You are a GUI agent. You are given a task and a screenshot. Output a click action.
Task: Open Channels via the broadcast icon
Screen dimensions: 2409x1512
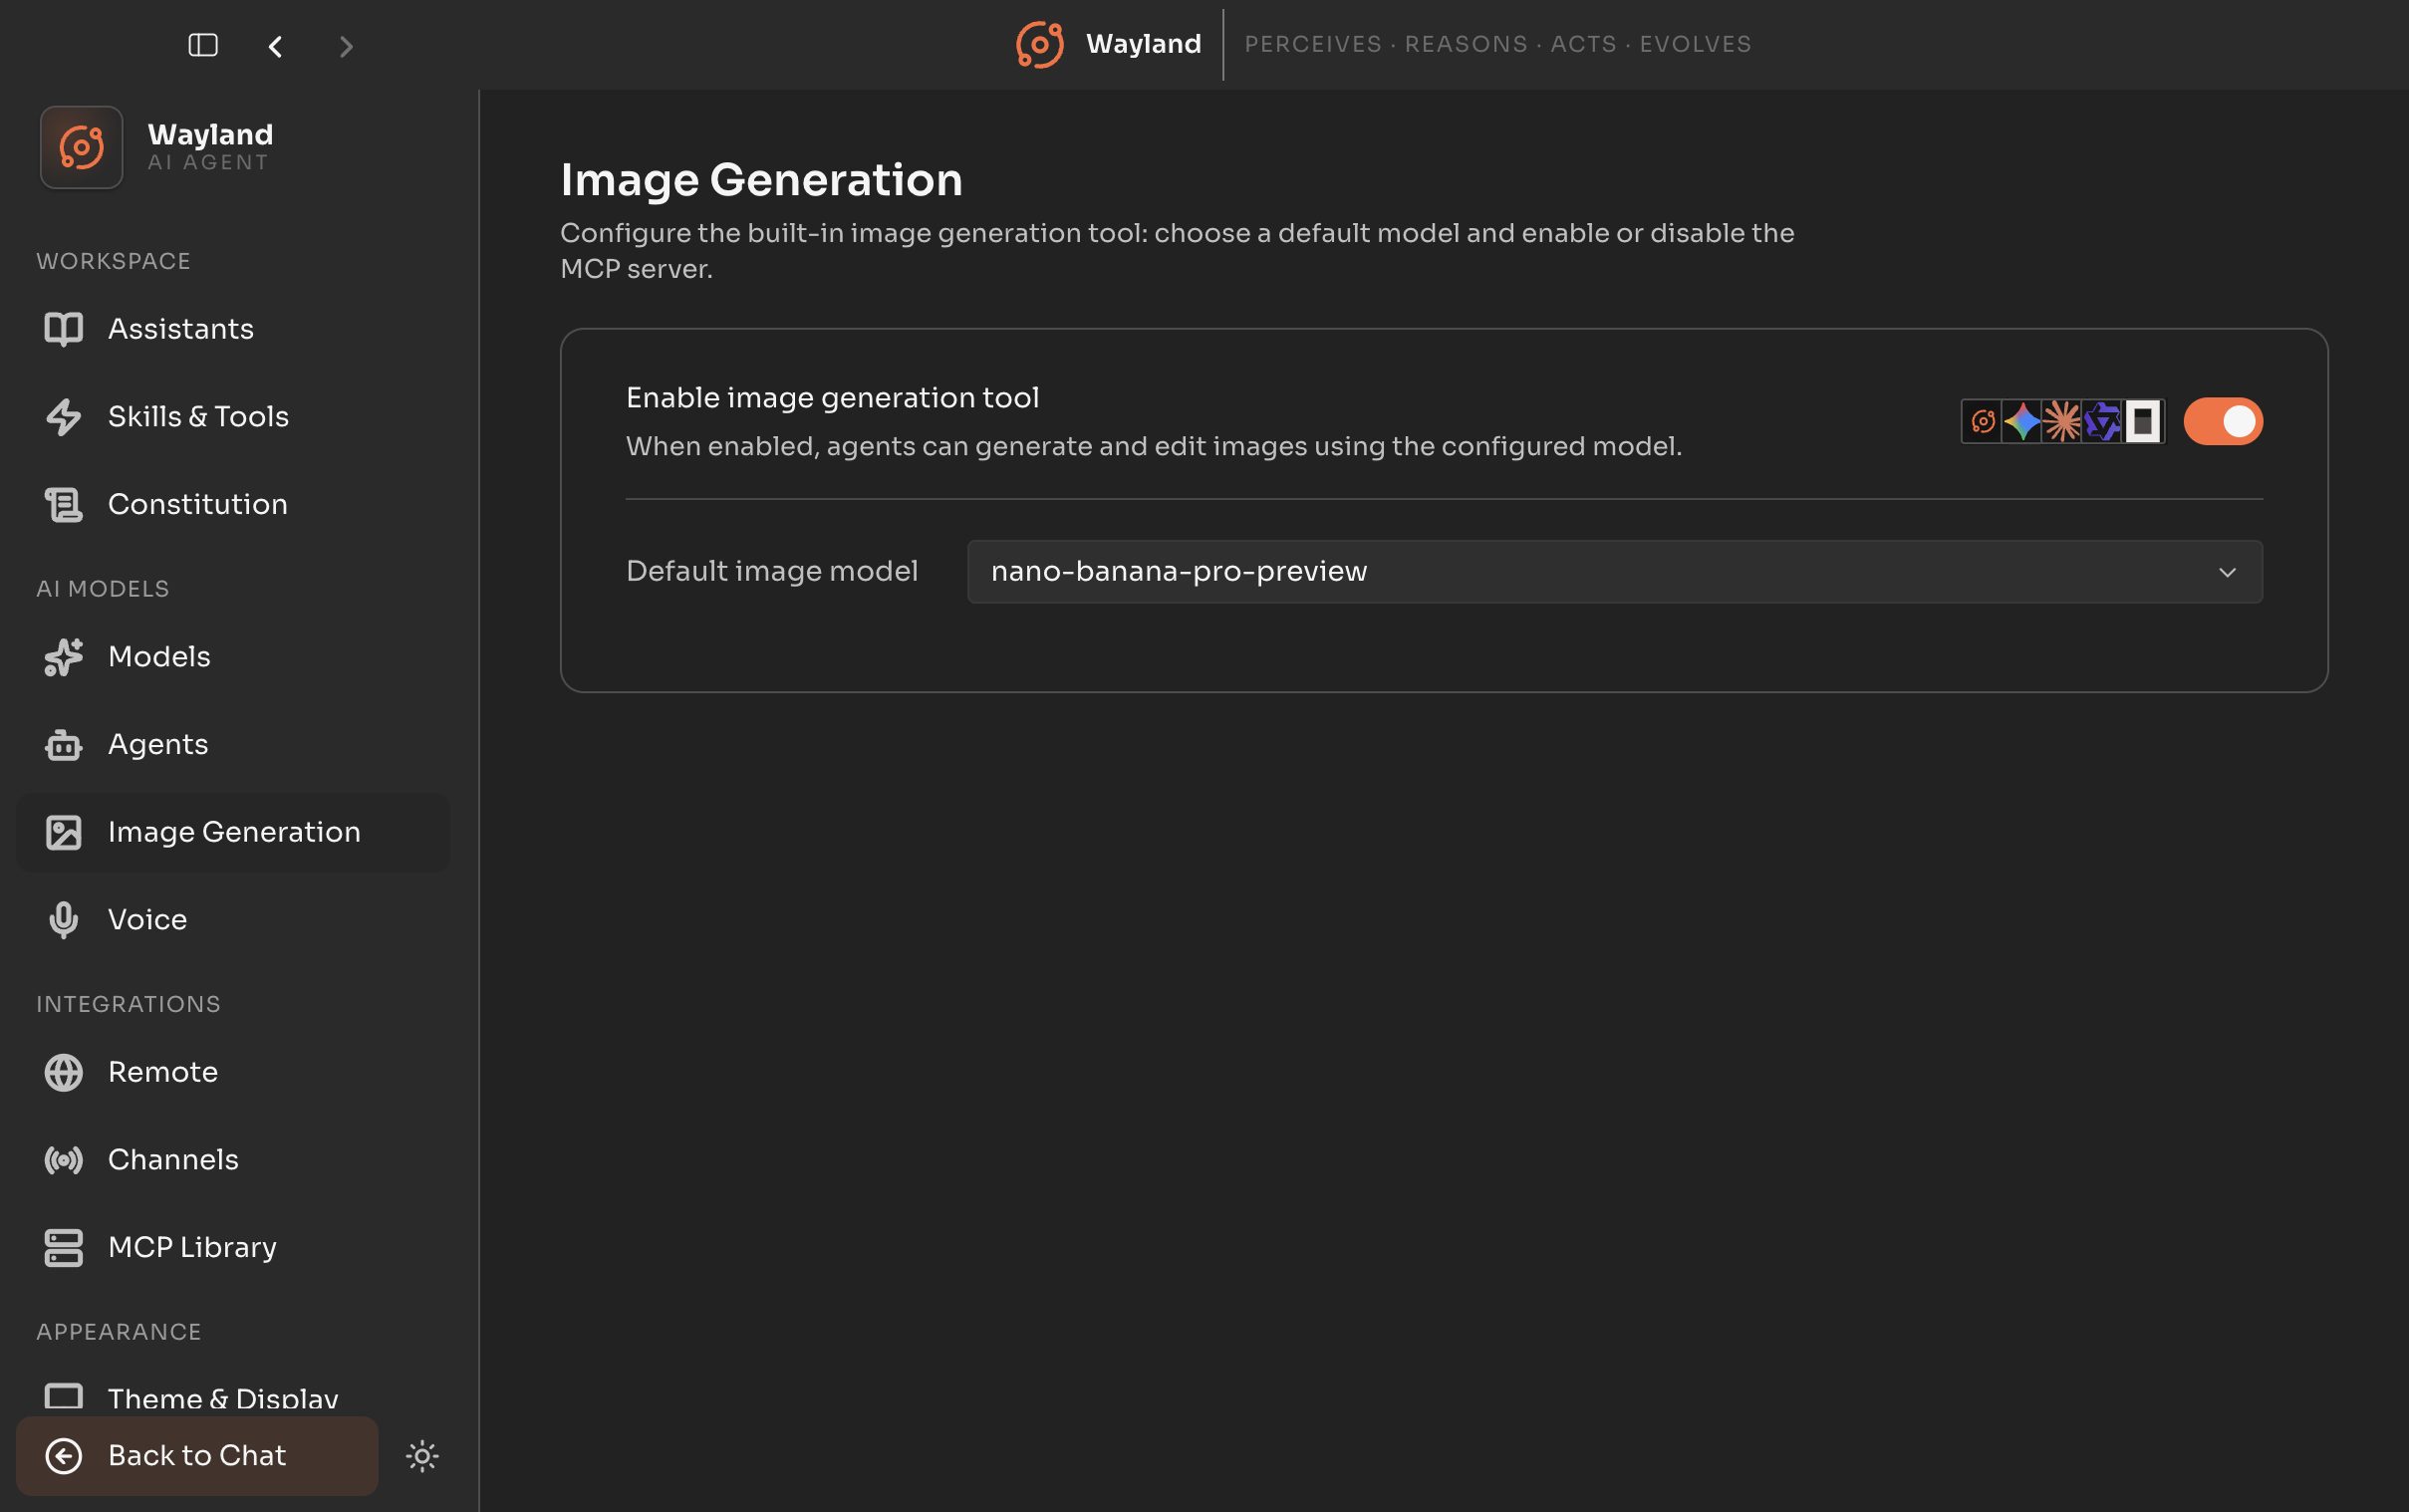pyautogui.click(x=63, y=1160)
